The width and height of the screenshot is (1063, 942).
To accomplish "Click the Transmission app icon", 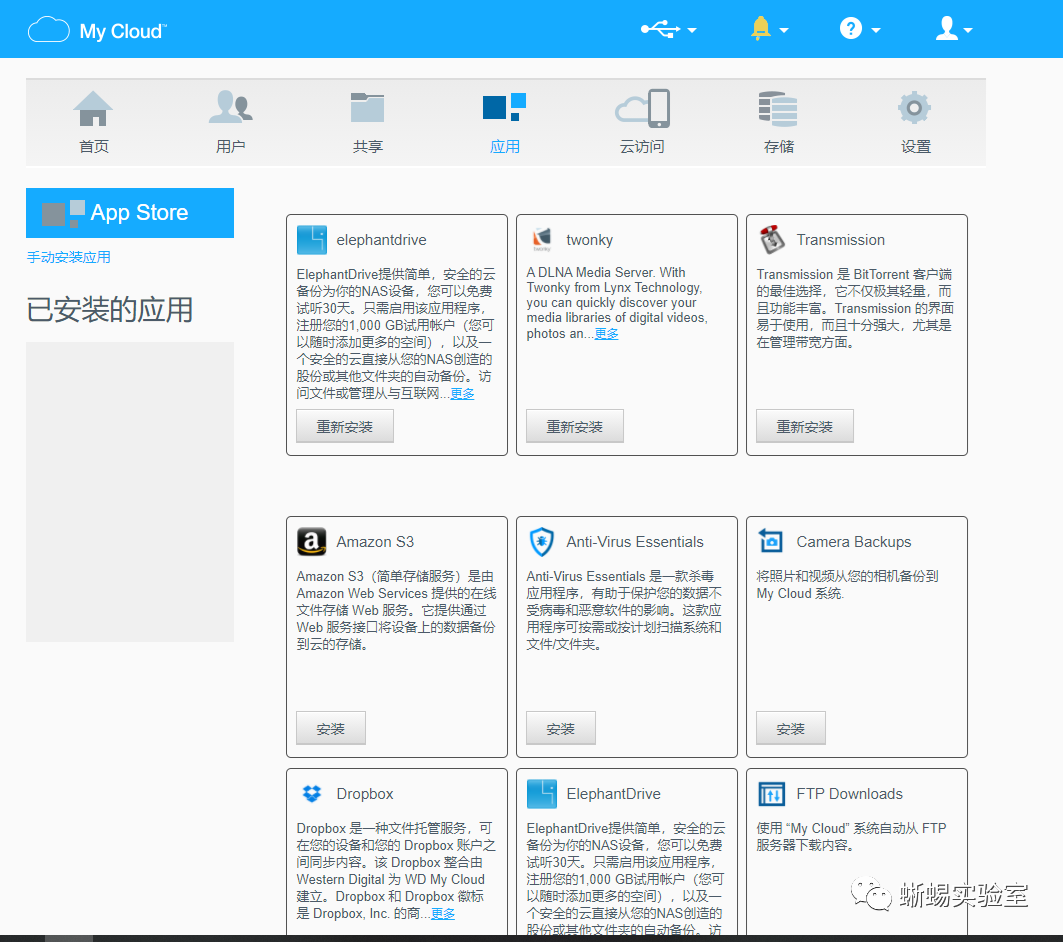I will 771,240.
